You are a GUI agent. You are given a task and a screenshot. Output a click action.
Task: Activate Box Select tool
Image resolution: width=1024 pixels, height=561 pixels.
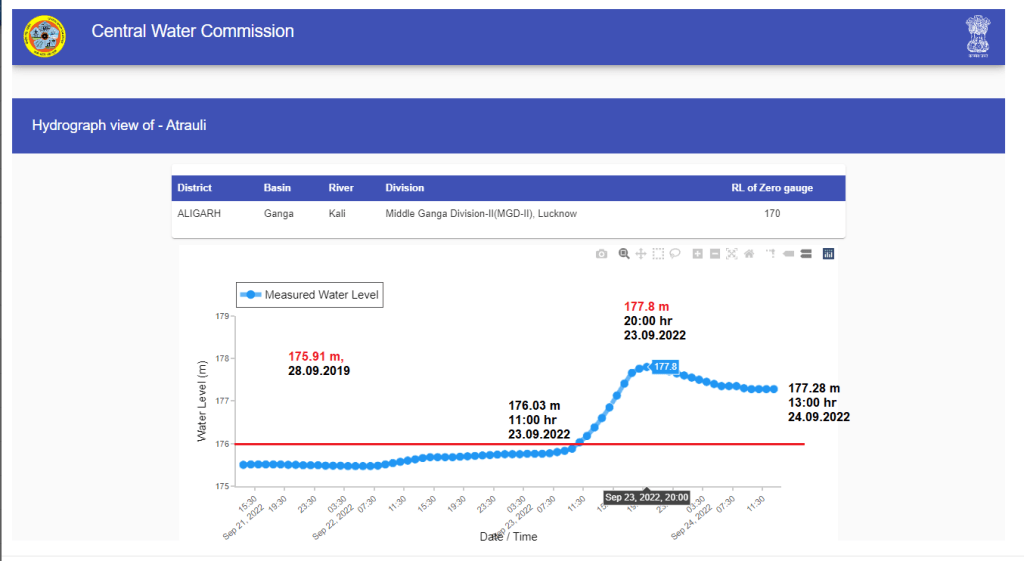(x=658, y=254)
